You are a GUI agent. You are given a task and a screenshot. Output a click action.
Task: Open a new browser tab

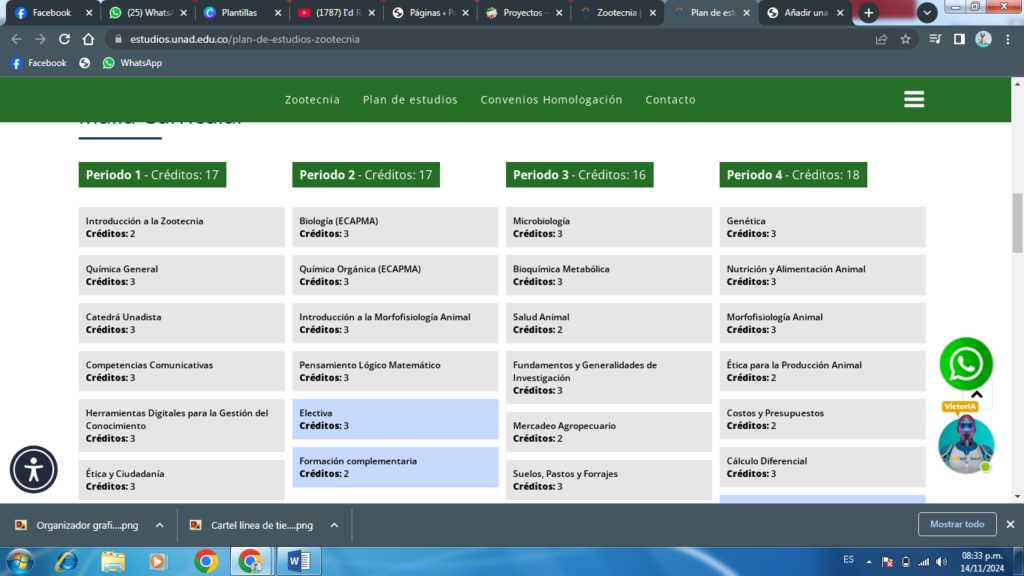coord(869,13)
